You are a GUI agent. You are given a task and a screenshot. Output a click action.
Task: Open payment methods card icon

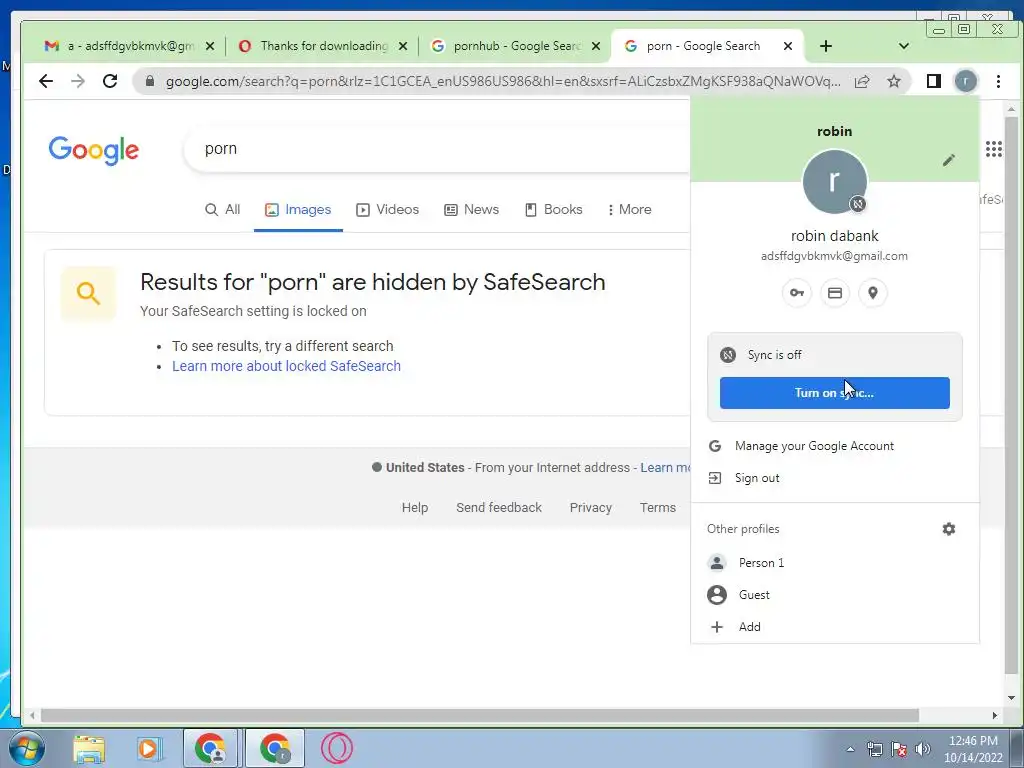click(835, 293)
